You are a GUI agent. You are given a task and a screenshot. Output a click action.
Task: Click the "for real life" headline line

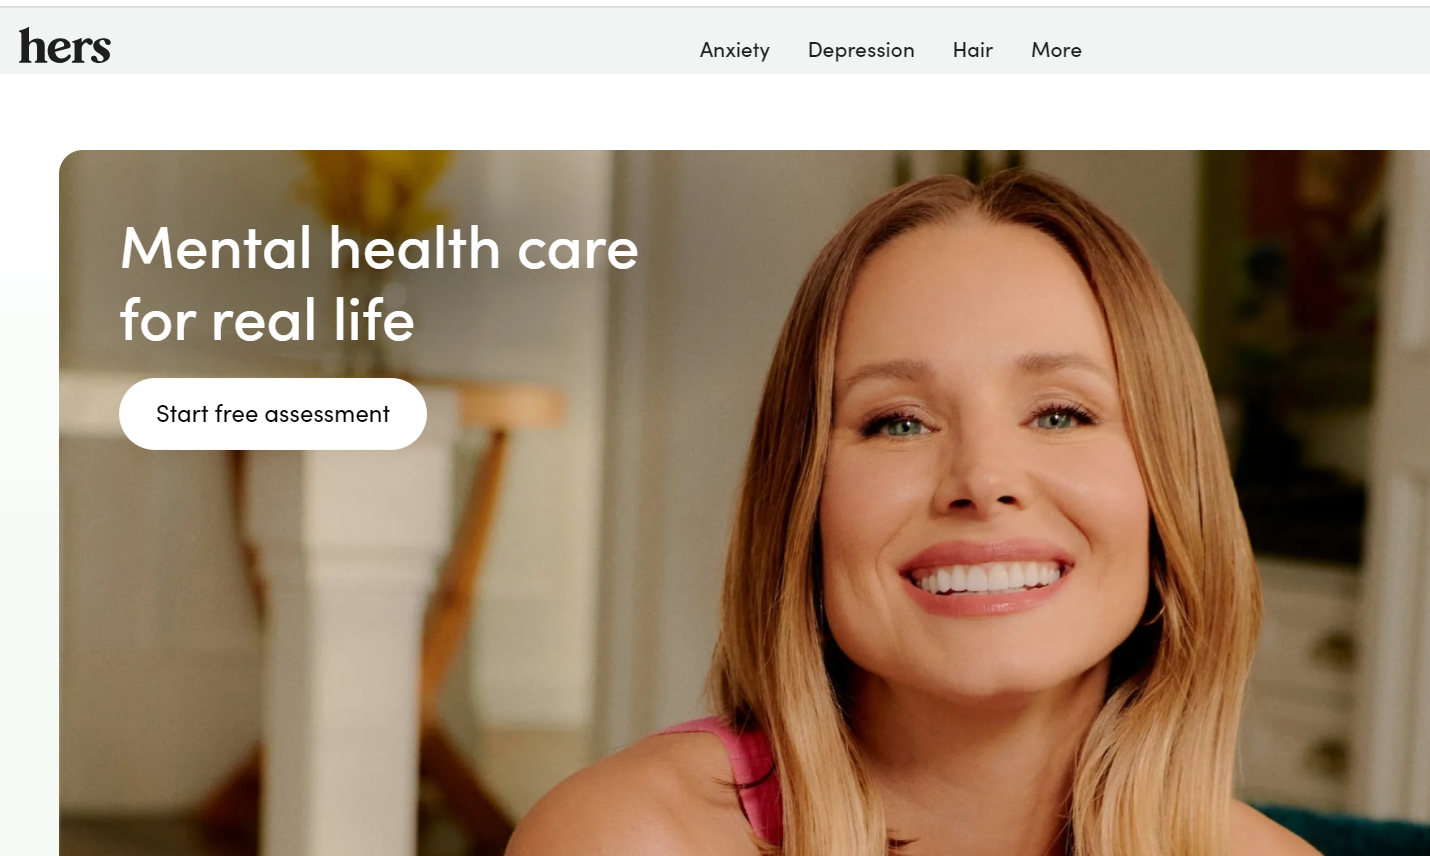coord(267,320)
